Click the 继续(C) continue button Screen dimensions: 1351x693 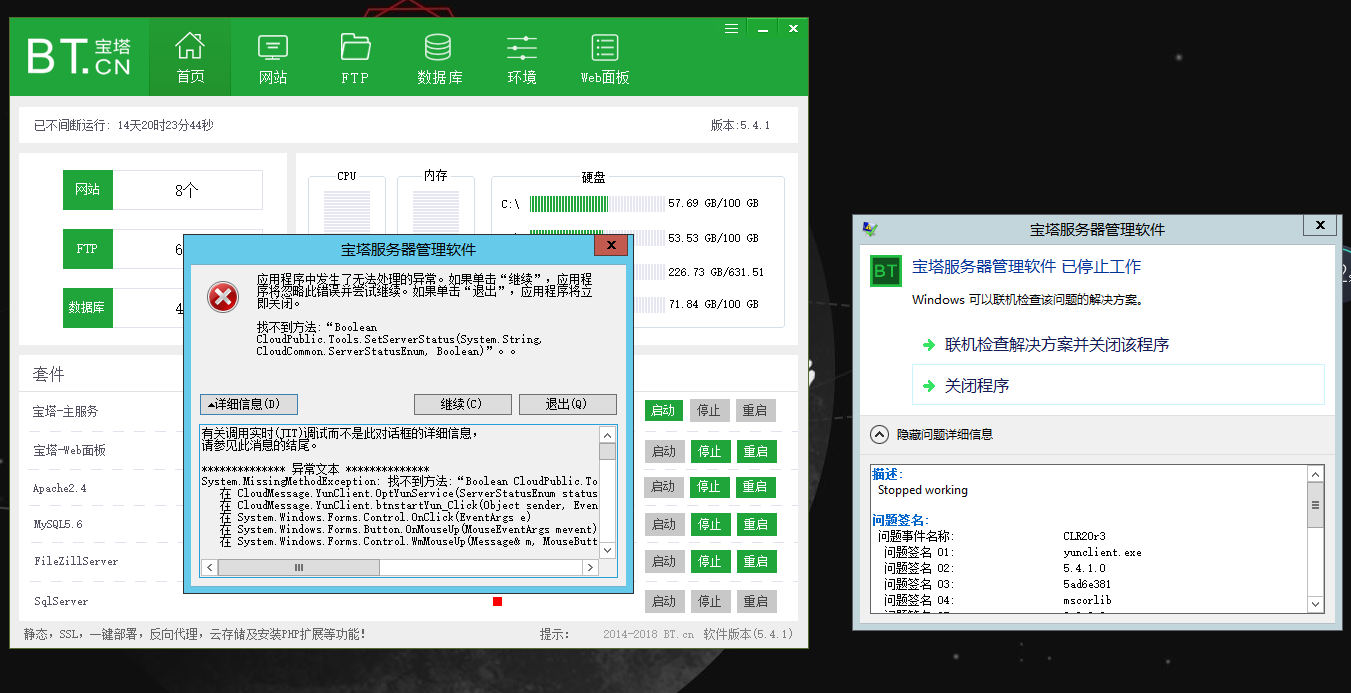[462, 404]
